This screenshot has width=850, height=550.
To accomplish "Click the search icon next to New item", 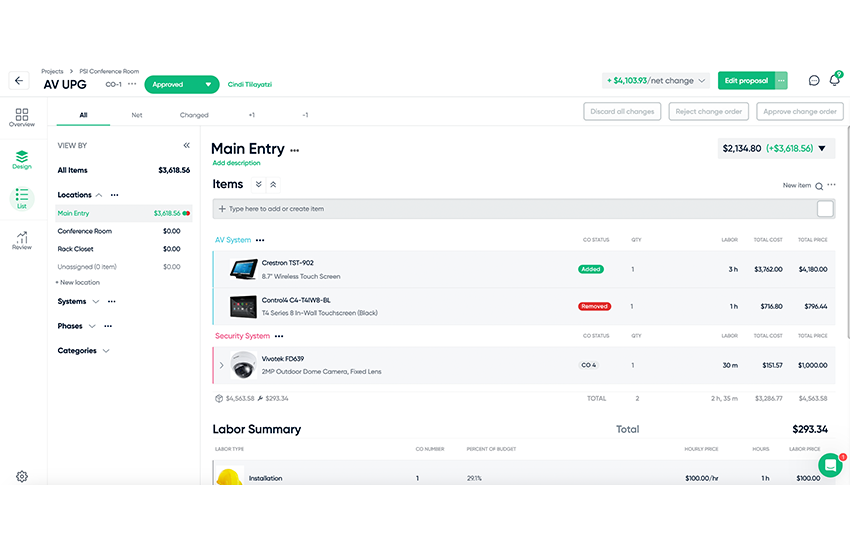I will (819, 186).
